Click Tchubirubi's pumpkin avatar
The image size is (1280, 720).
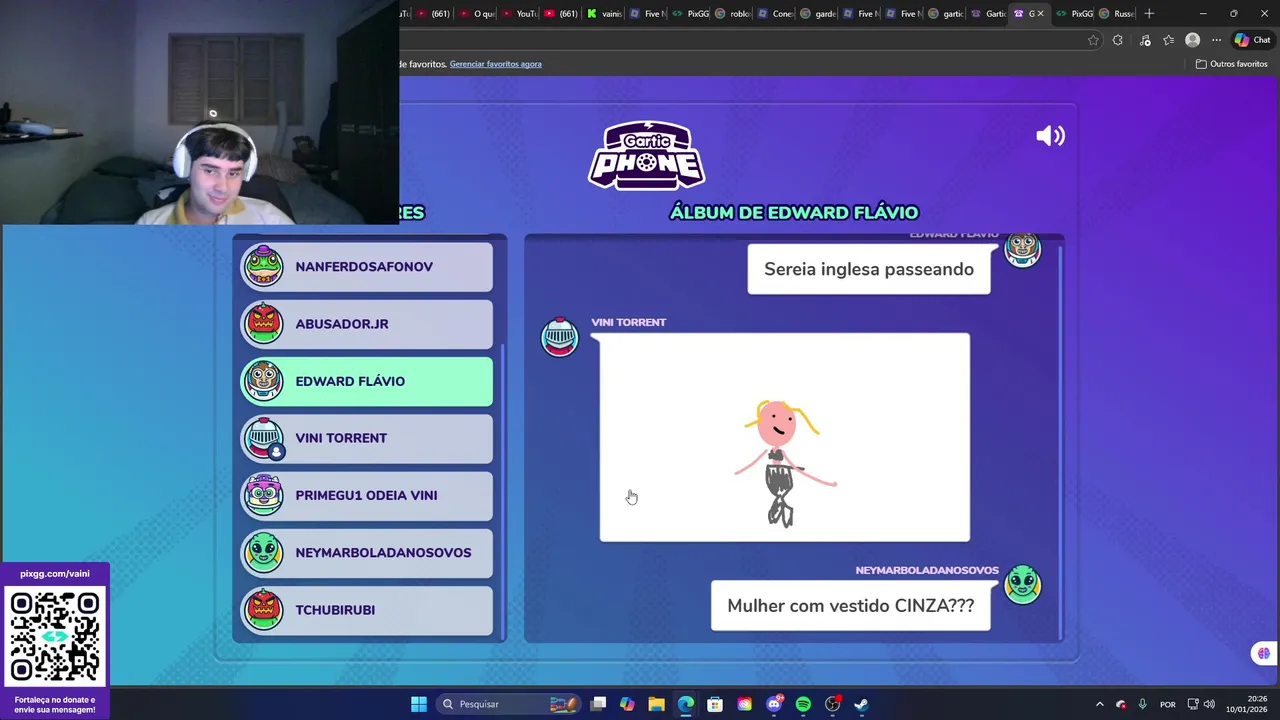264,609
